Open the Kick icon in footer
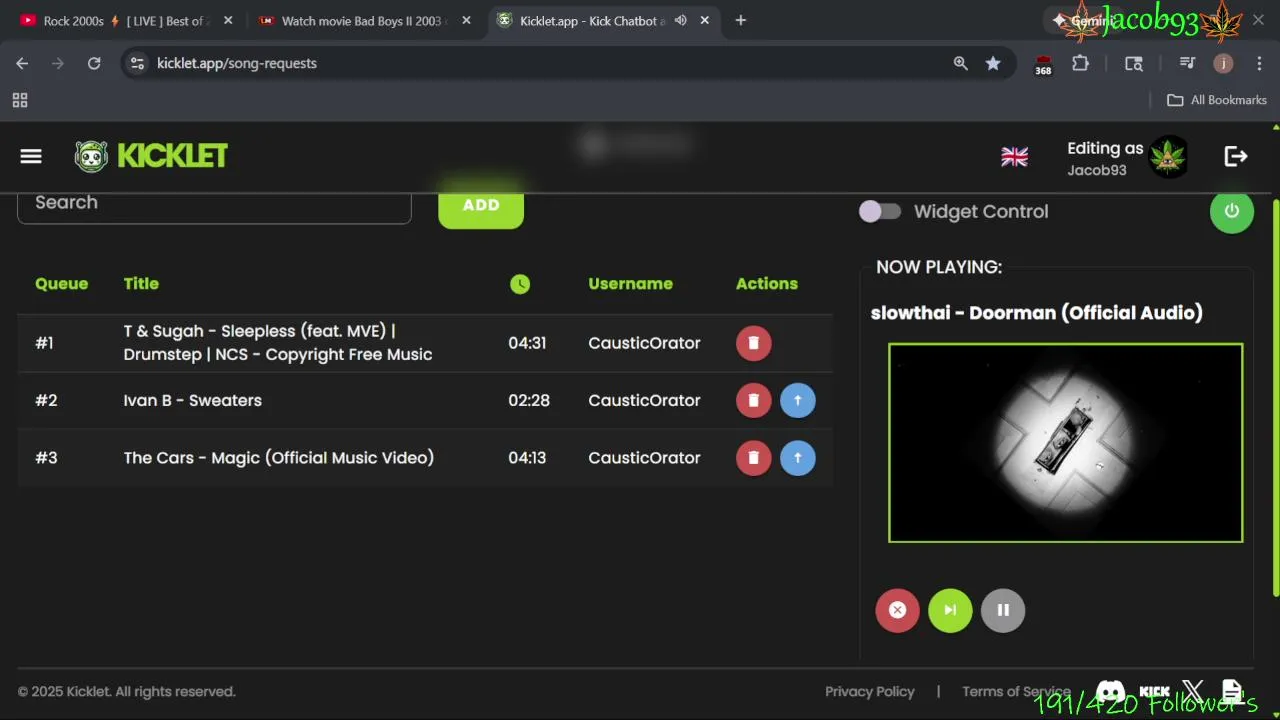This screenshot has width=1280, height=720. tap(1154, 691)
